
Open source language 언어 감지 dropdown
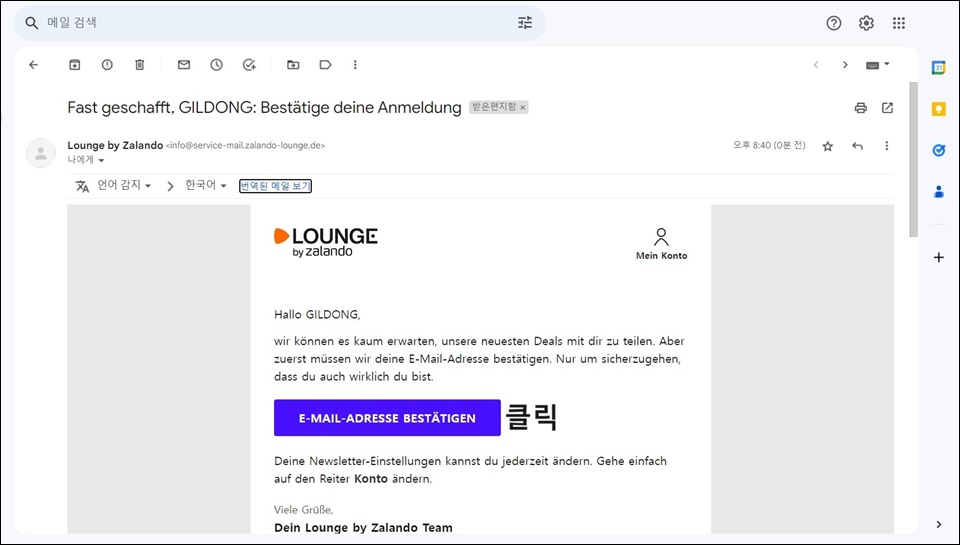coord(124,186)
